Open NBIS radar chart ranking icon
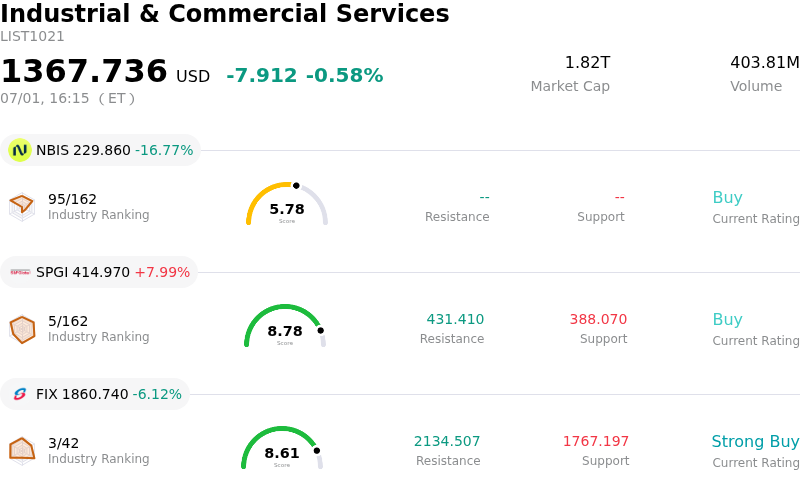 point(22,207)
